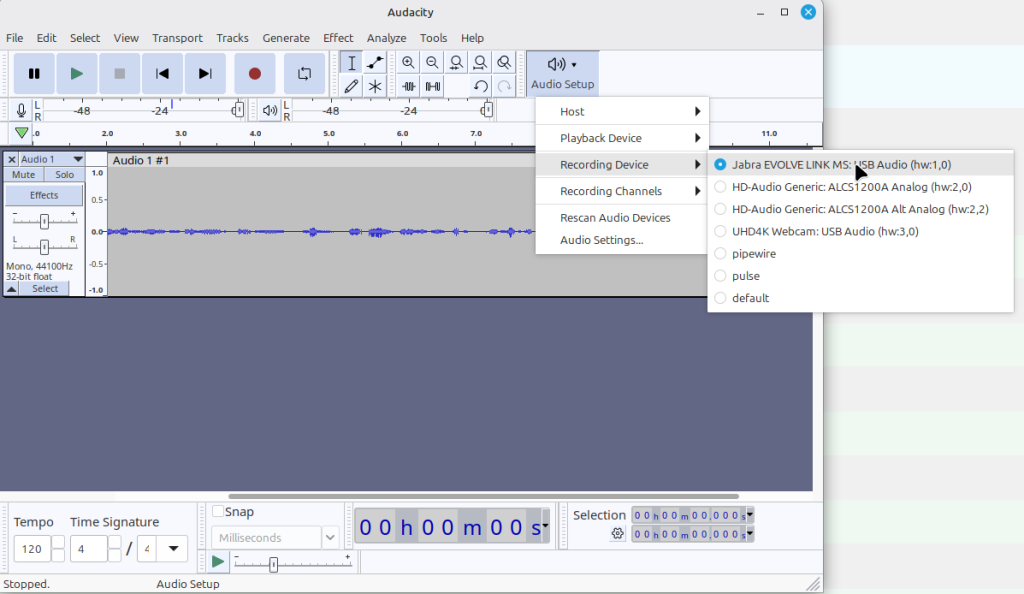Open the Audio Setup toolbar button

[562, 73]
